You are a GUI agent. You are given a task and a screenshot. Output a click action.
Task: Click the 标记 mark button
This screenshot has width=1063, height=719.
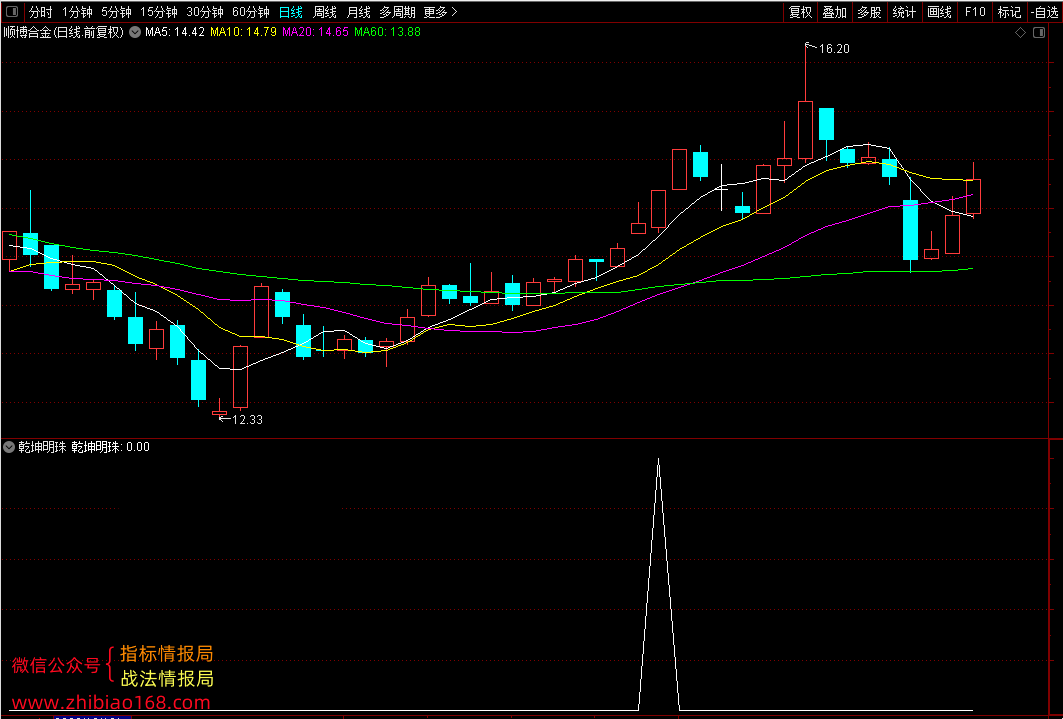[1009, 12]
